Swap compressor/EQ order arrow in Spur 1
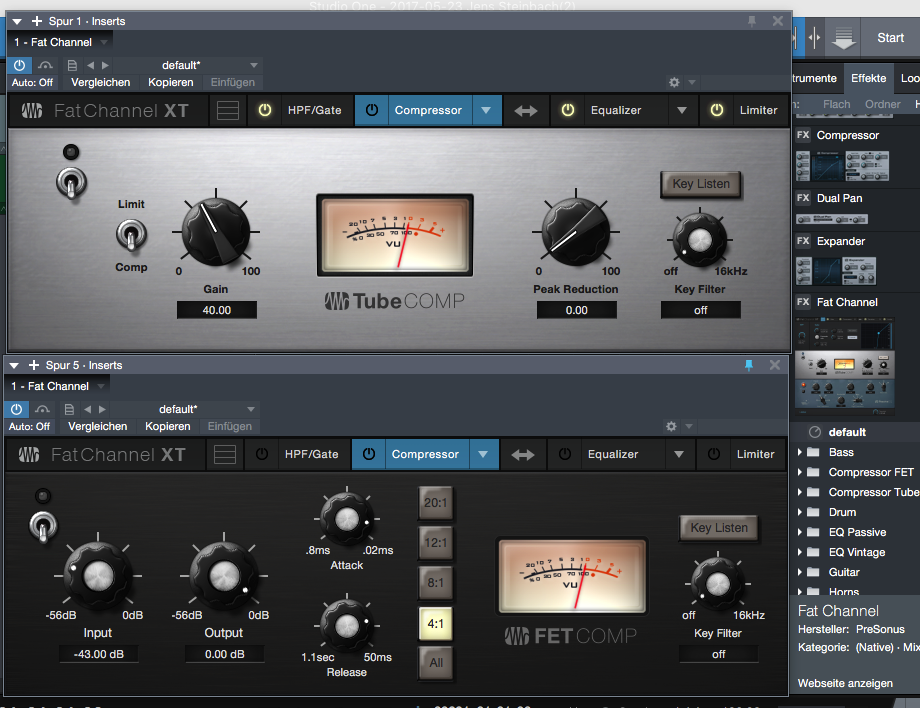The height and width of the screenshot is (708, 920). [526, 110]
